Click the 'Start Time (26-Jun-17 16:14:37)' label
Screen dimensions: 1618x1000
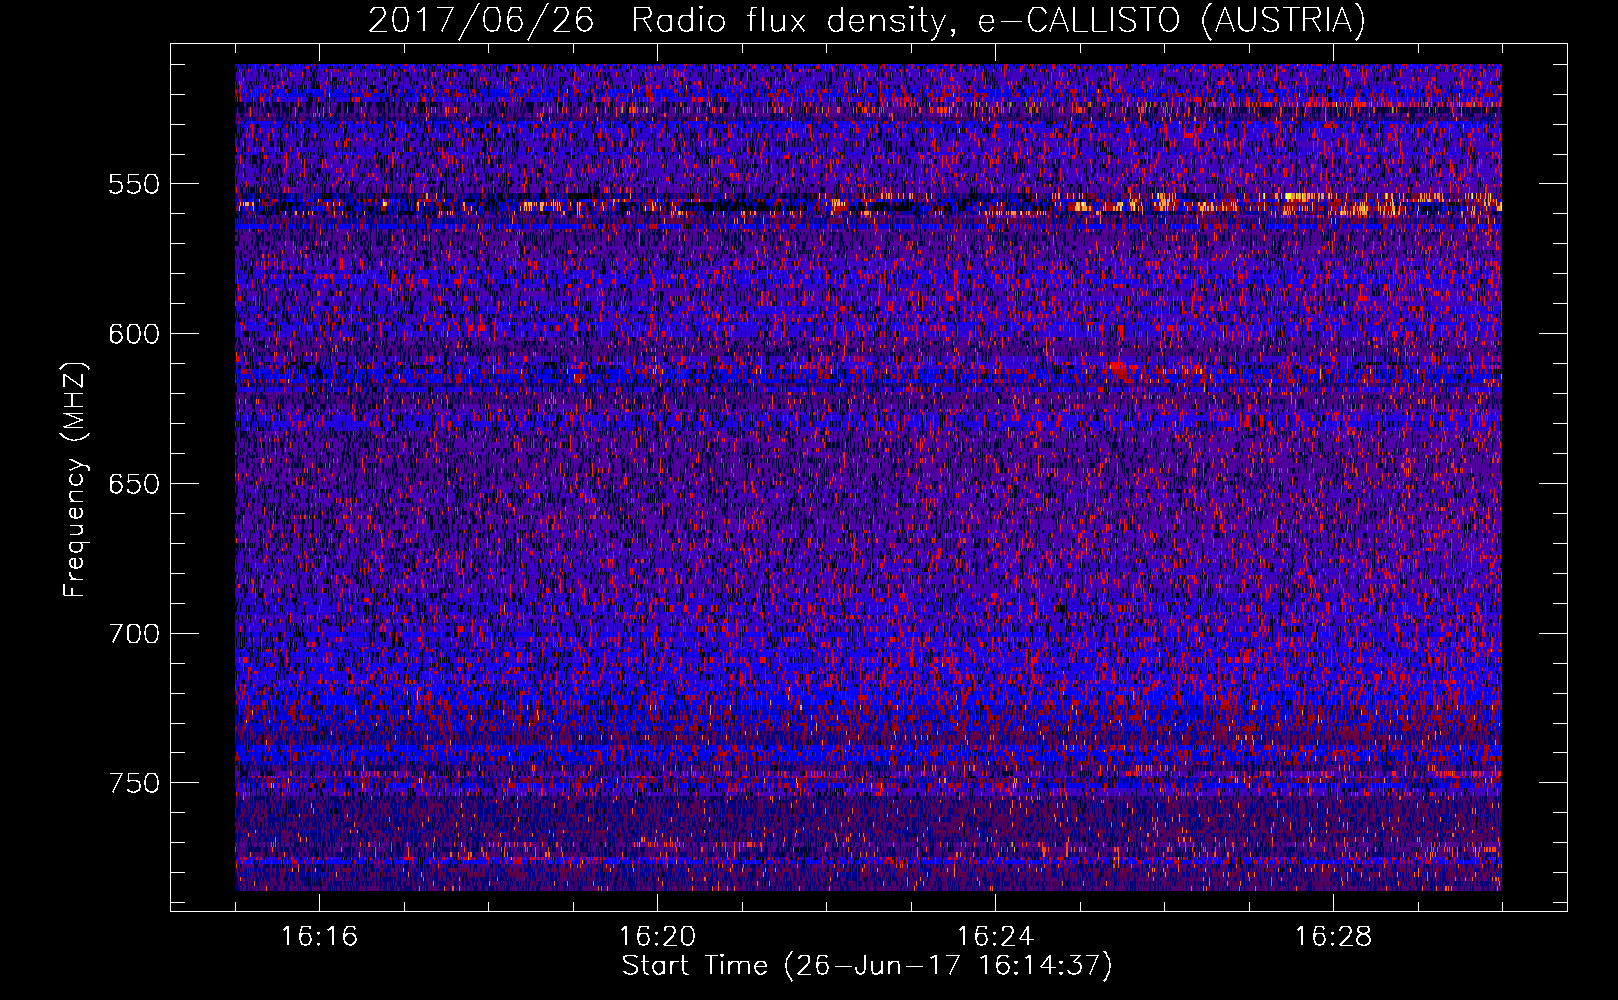(867, 966)
